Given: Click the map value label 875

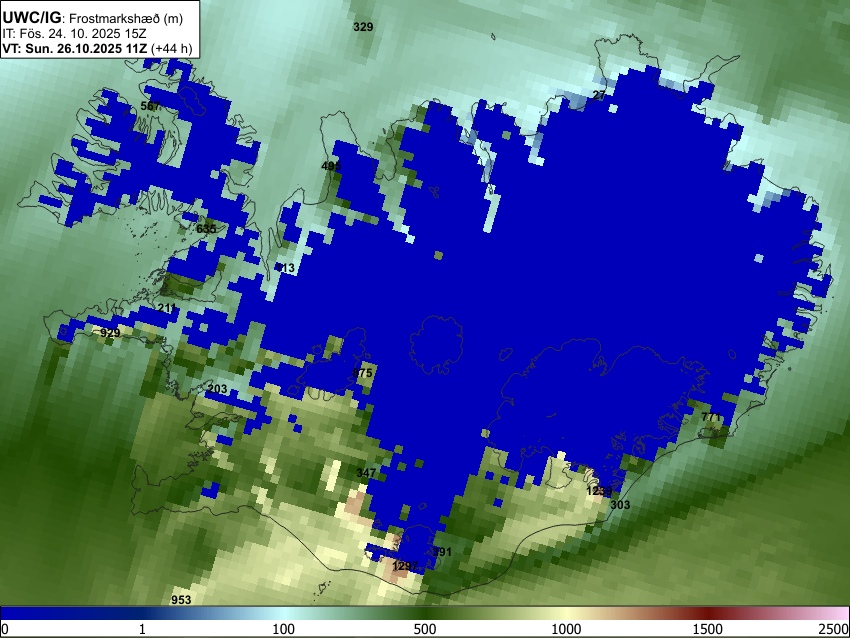Looking at the screenshot, I should click(363, 373).
